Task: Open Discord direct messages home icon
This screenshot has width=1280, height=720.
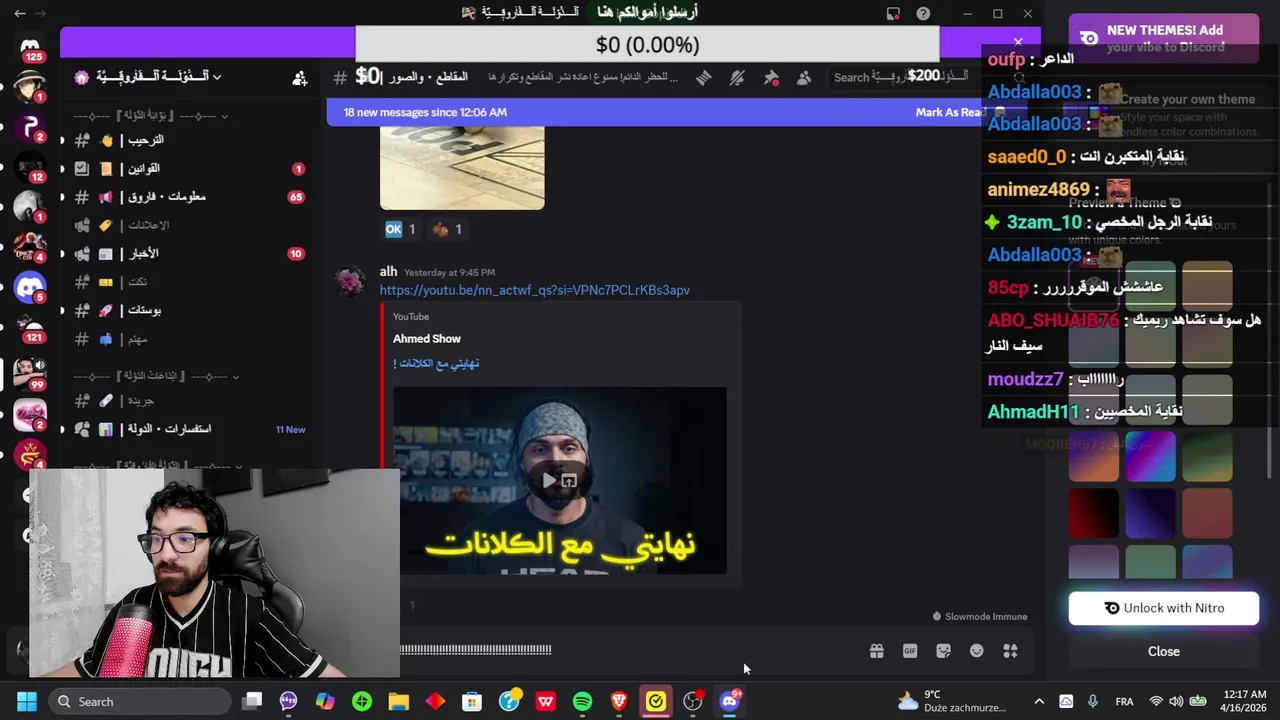Action: [x=30, y=46]
